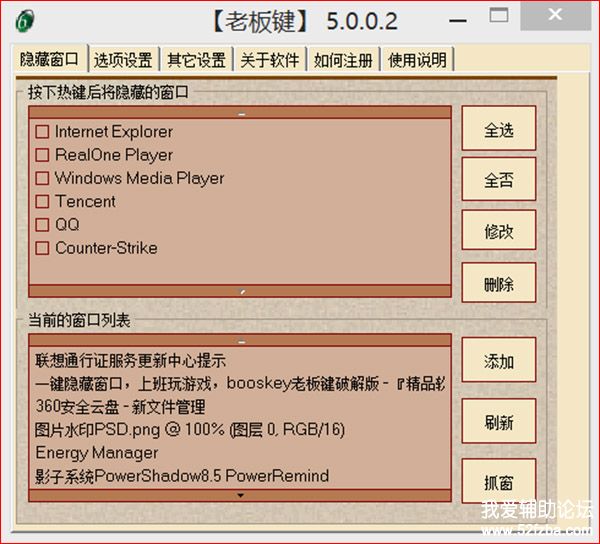Select 图片水印PSD.png window entry
The width and height of the screenshot is (600, 544).
[240, 430]
